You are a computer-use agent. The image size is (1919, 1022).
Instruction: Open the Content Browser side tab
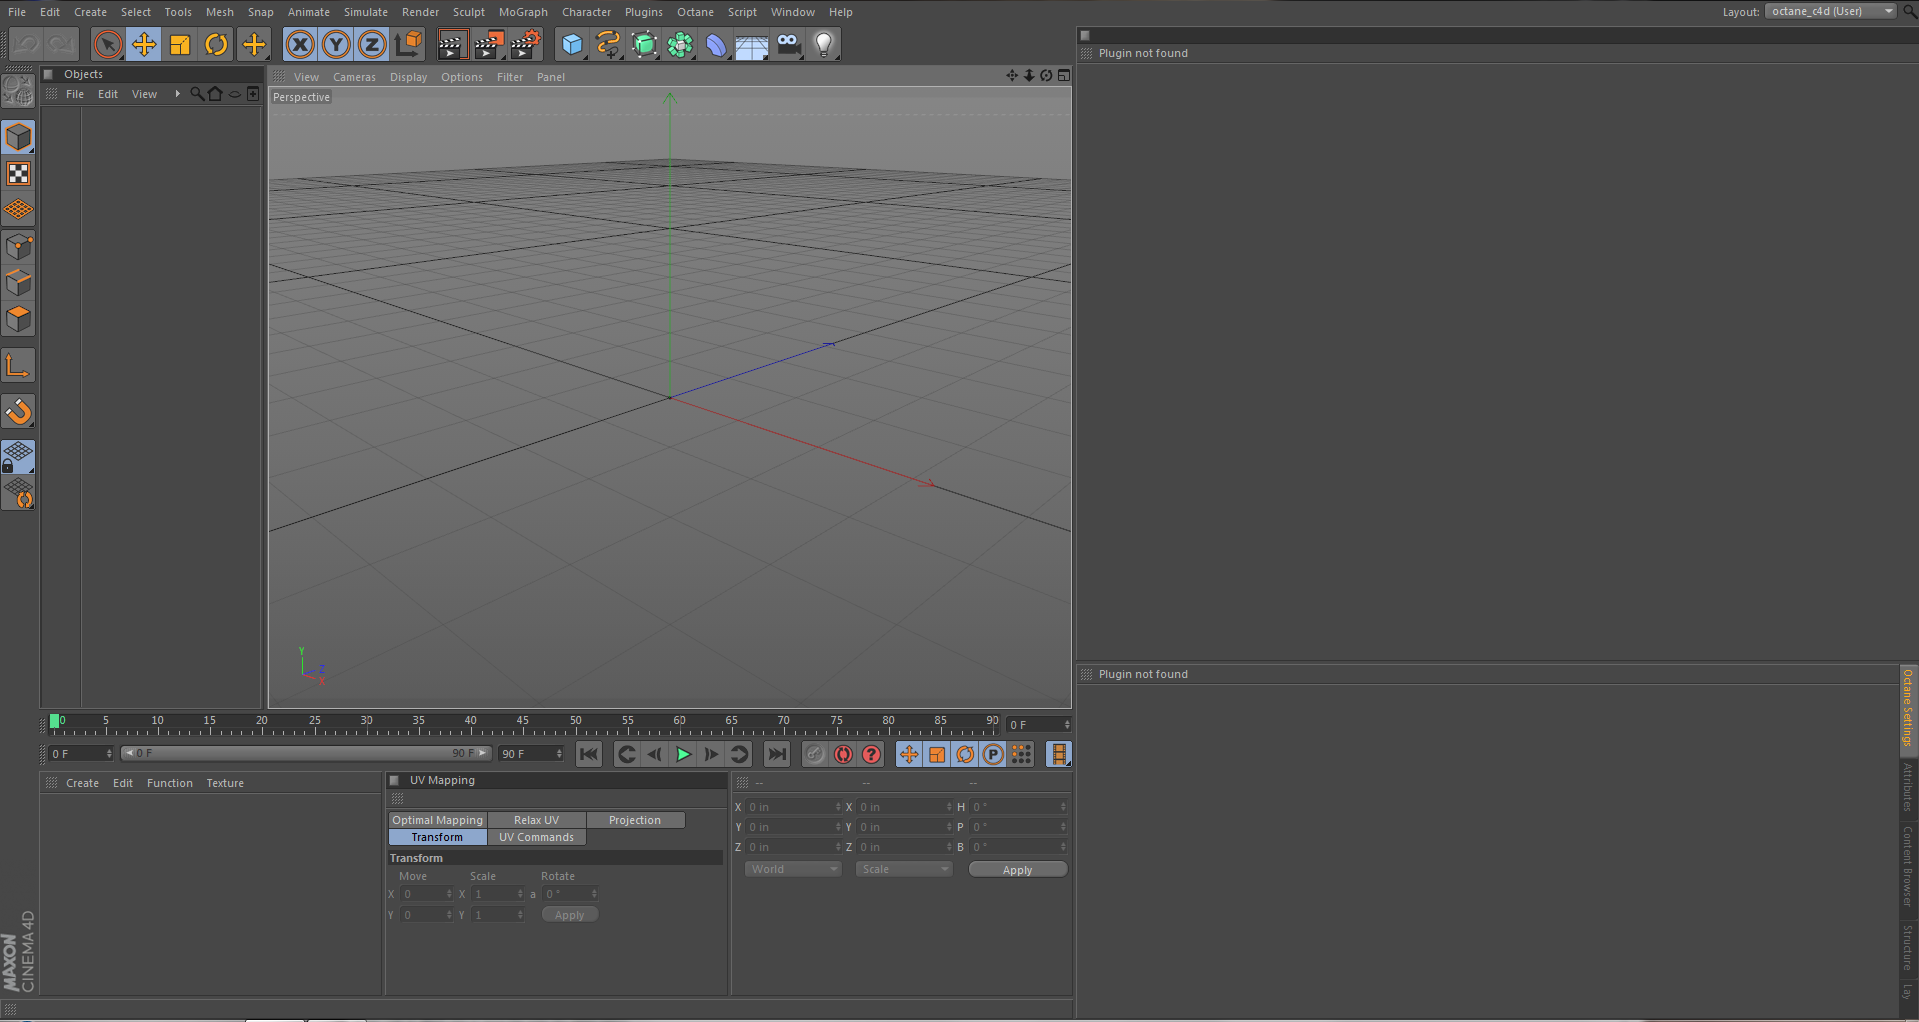[1908, 866]
